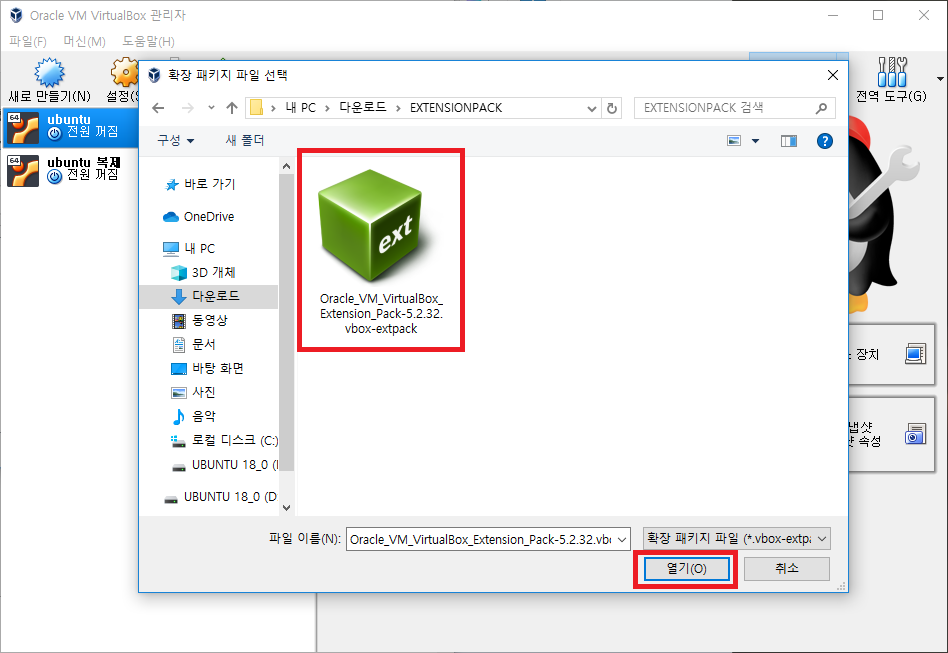
Task: Click the snapshot camera icon in VirtualBox
Action: point(915,434)
